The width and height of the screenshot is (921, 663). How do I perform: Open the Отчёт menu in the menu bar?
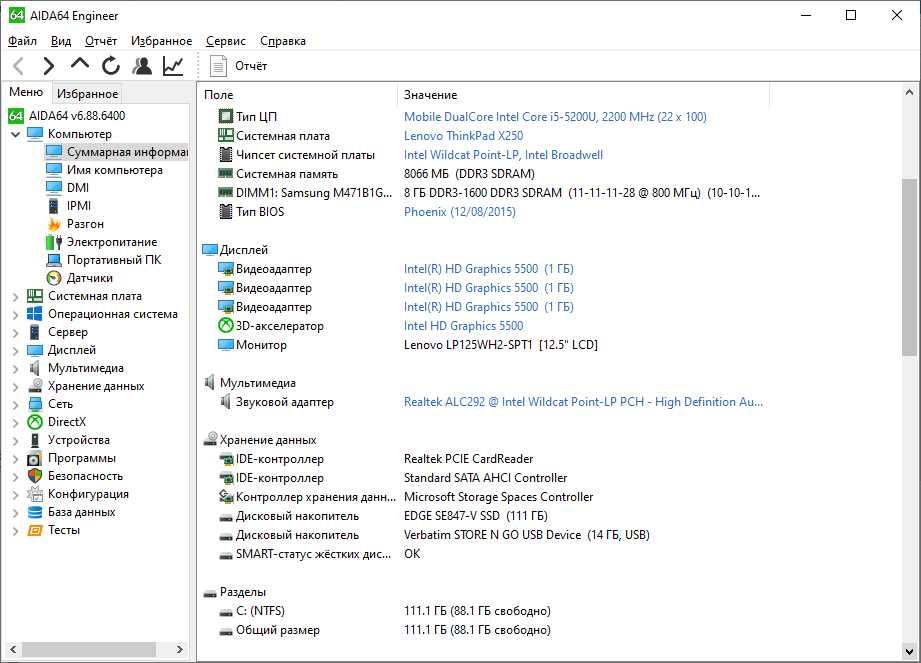[x=100, y=41]
